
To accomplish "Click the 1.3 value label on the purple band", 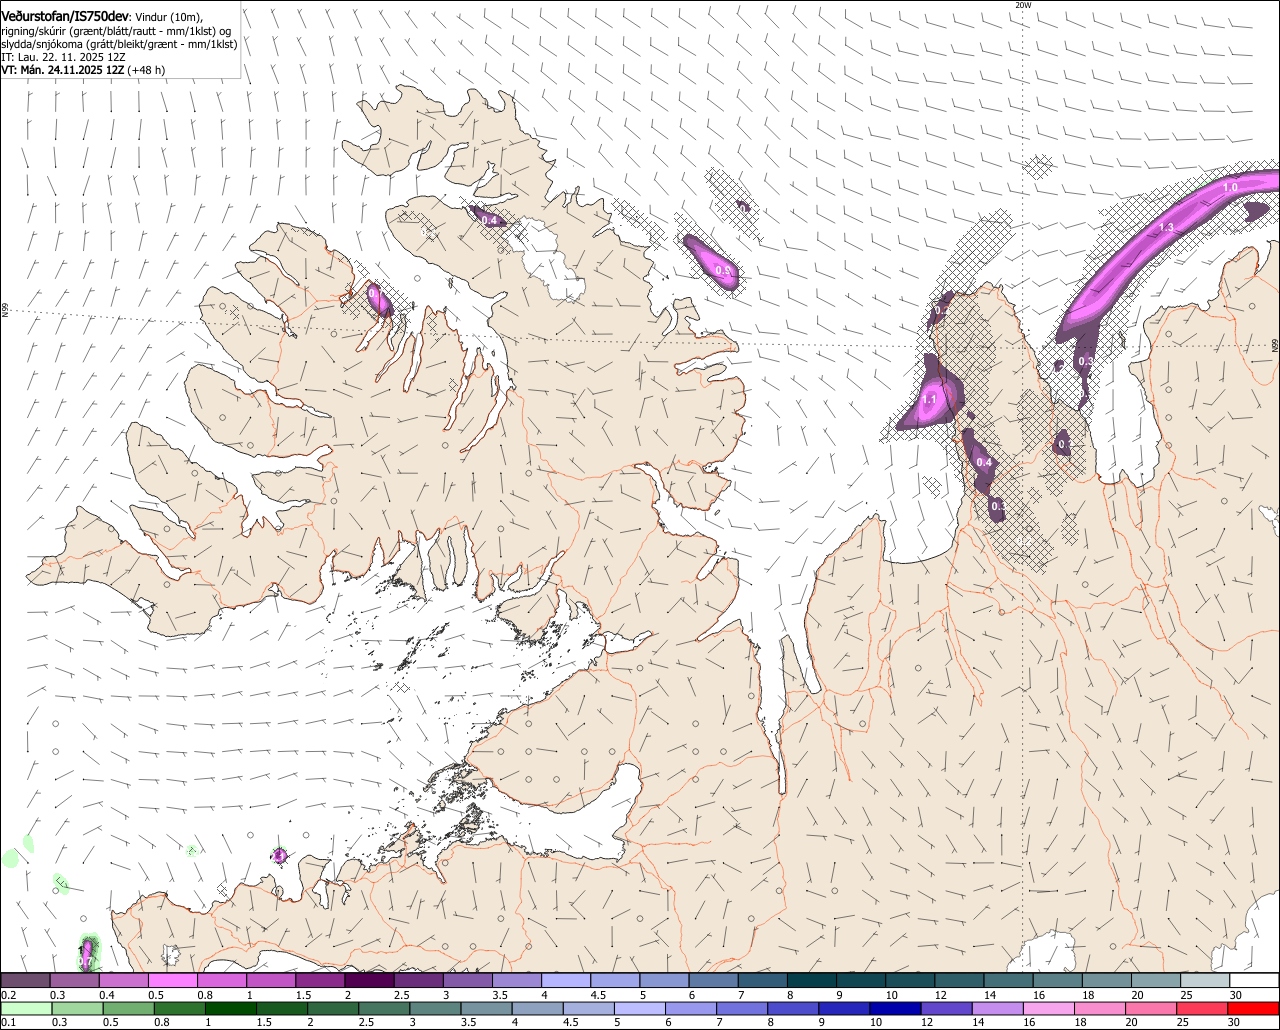I will [x=1166, y=228].
